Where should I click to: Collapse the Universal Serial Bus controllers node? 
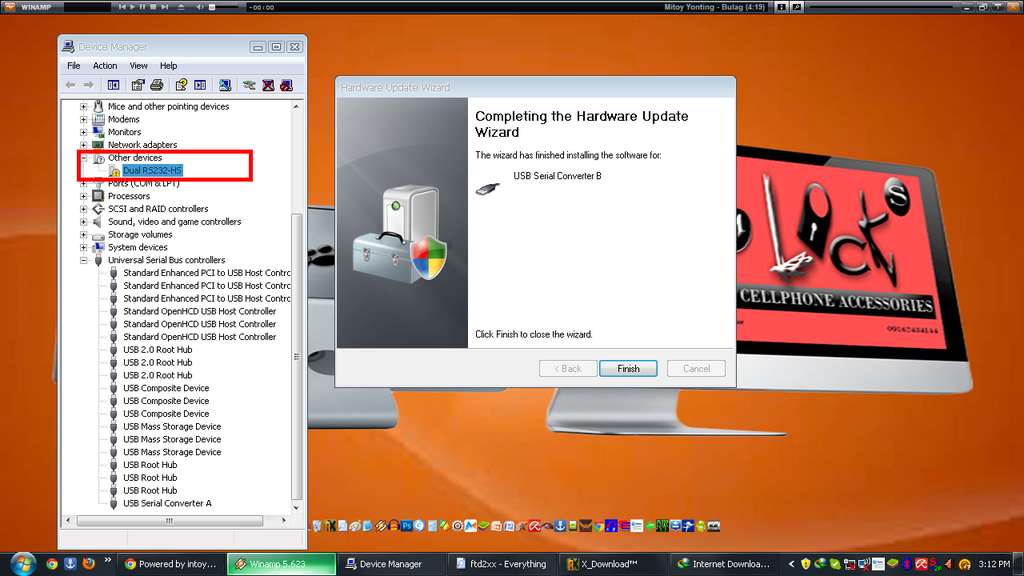click(84, 260)
